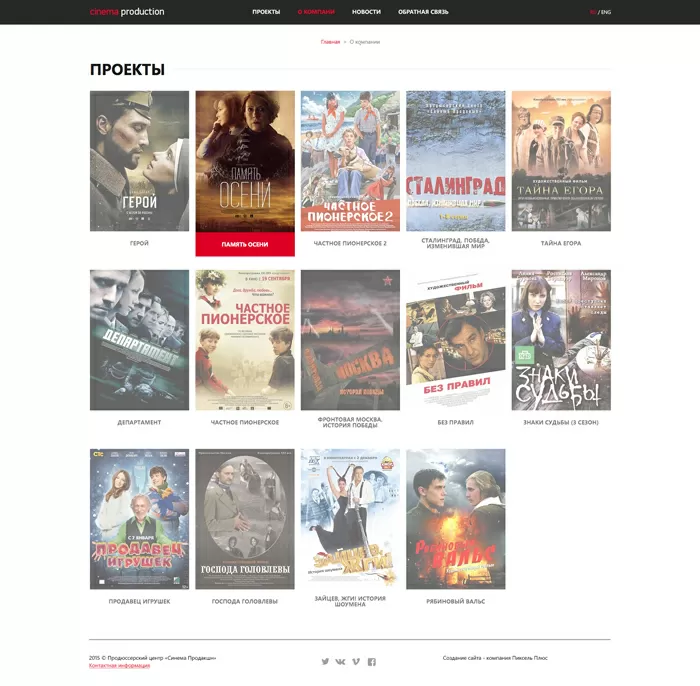This screenshot has height=686, width=700.
Task: Open the Facebook social icon in footer
Action: pos(371,661)
